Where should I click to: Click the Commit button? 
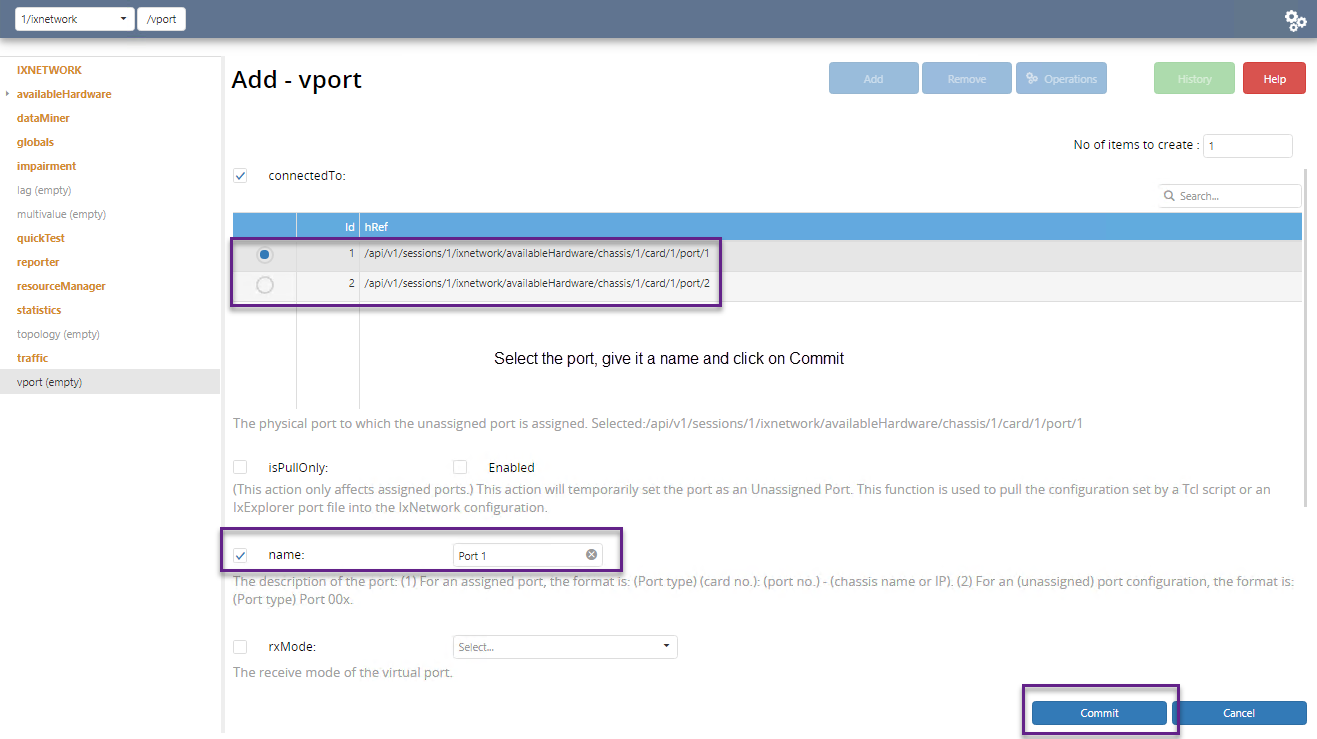click(x=1099, y=713)
